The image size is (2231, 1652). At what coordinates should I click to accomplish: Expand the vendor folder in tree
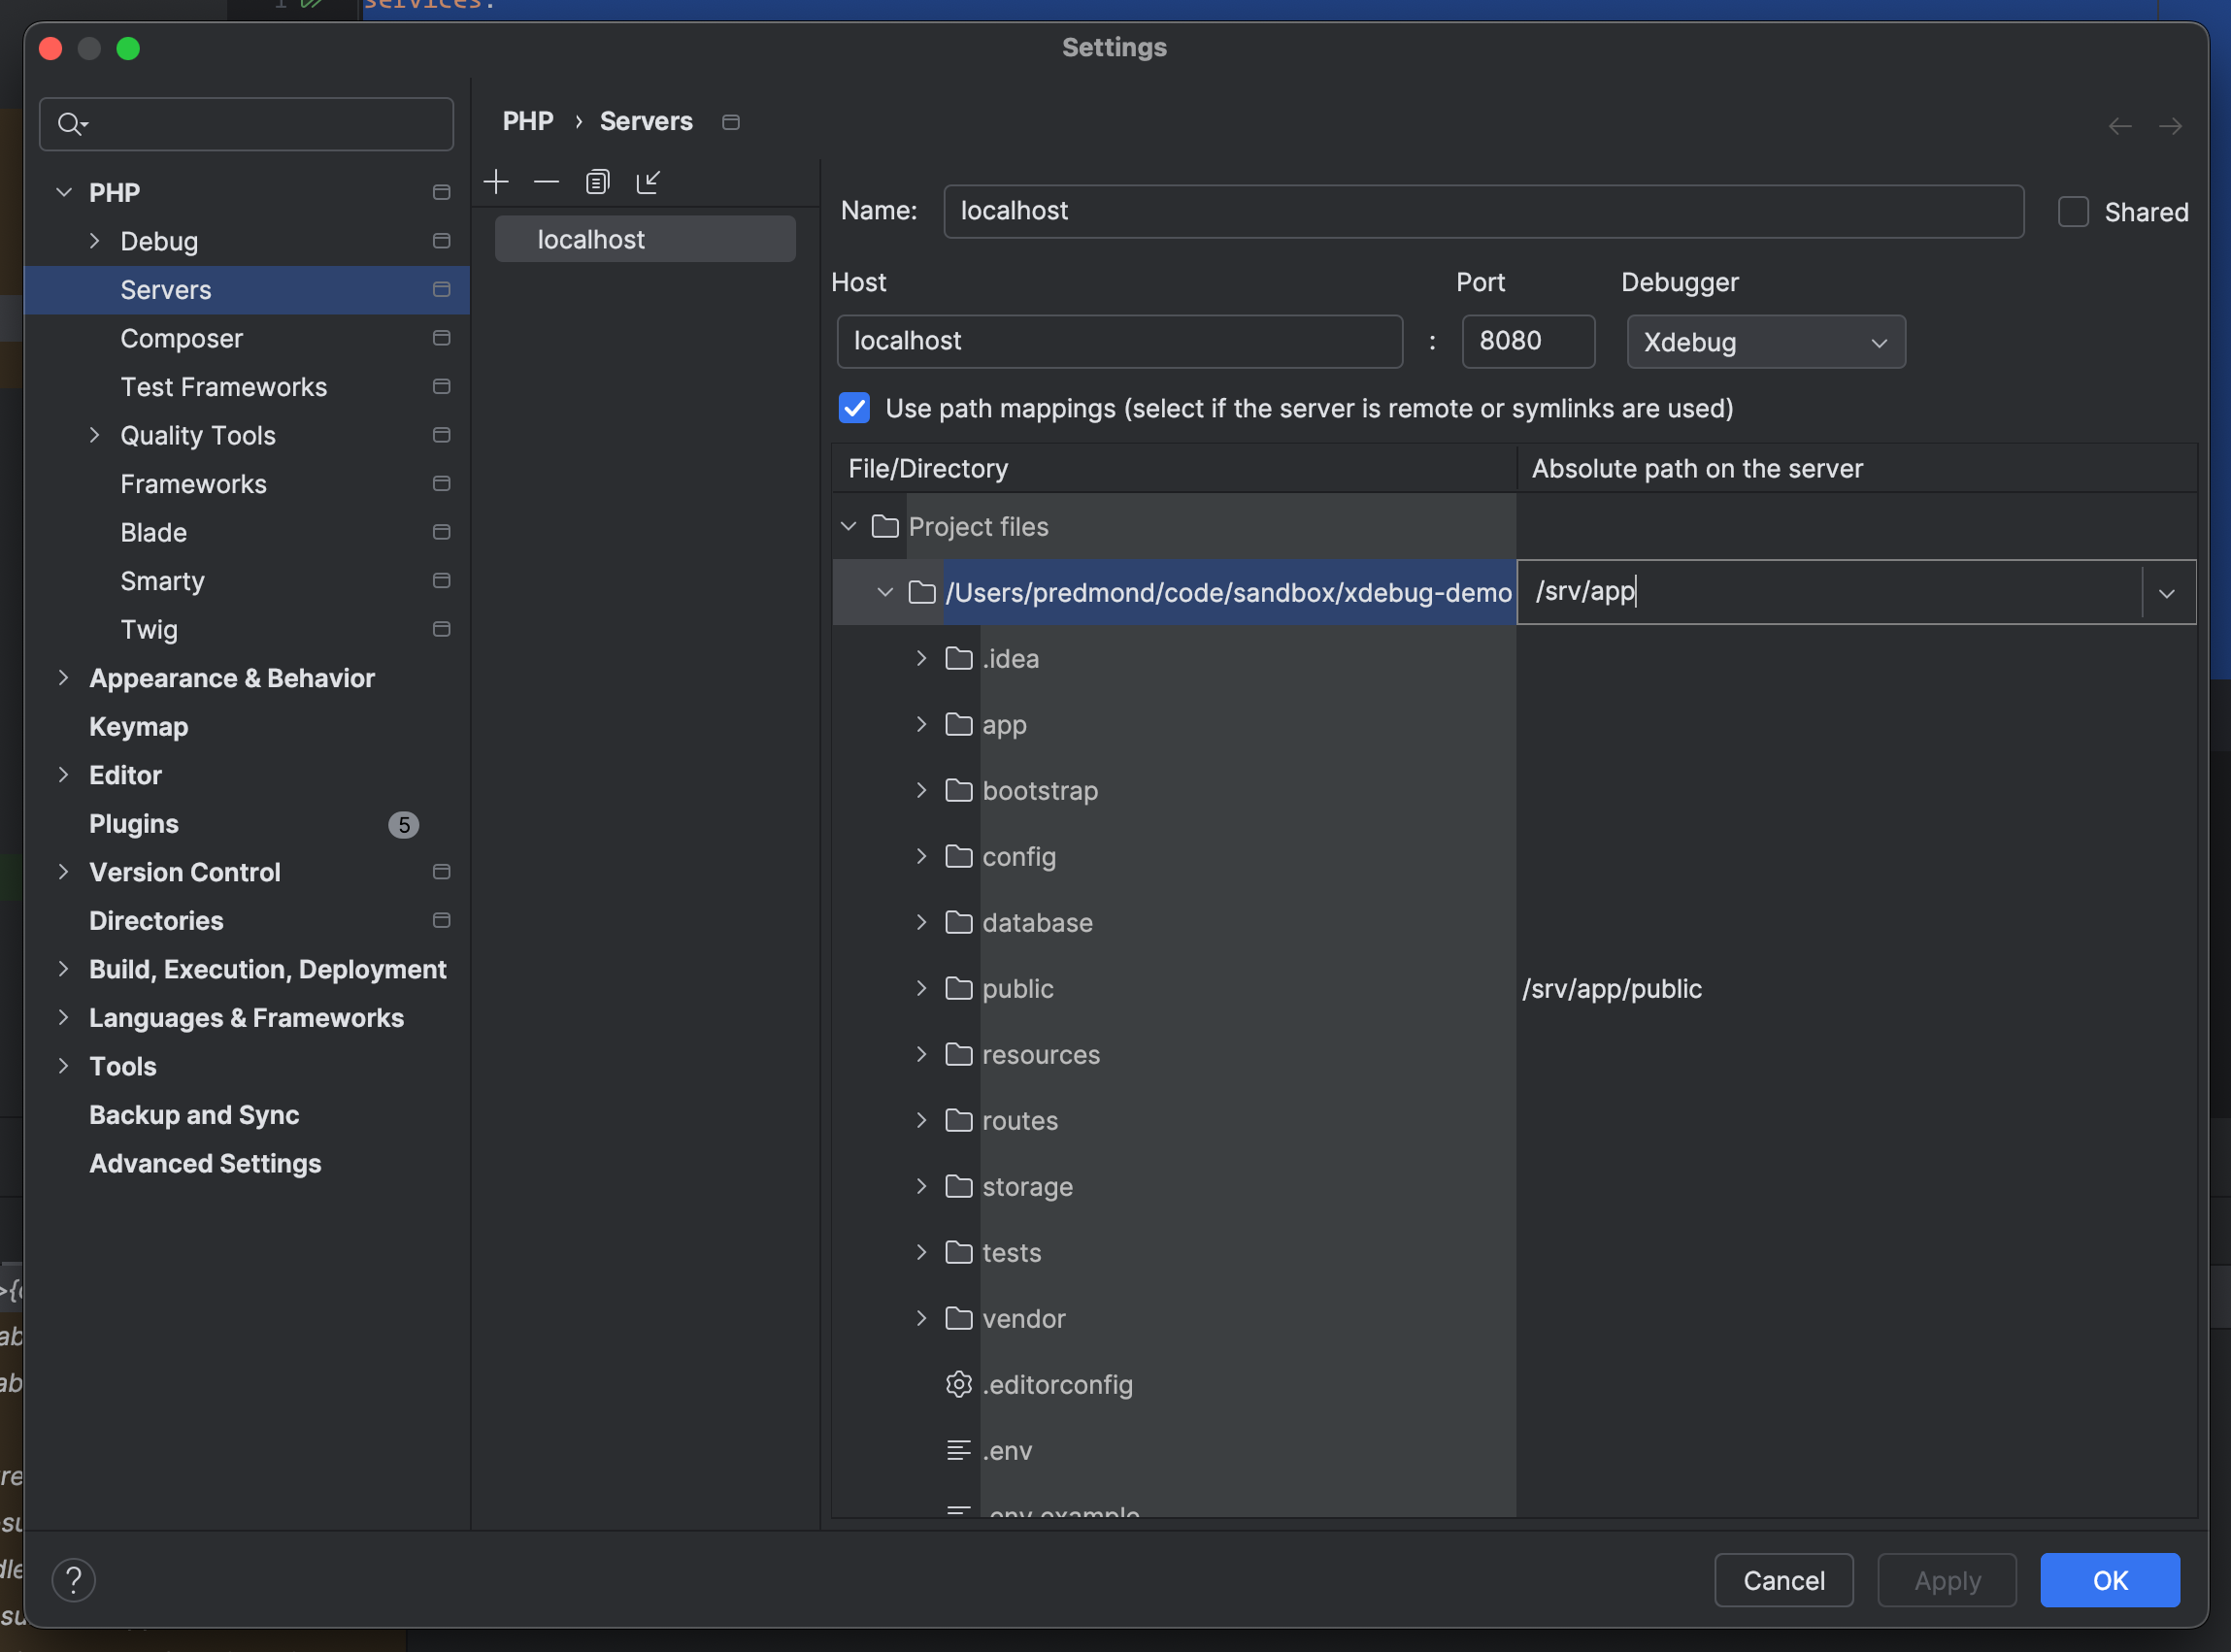921,1318
